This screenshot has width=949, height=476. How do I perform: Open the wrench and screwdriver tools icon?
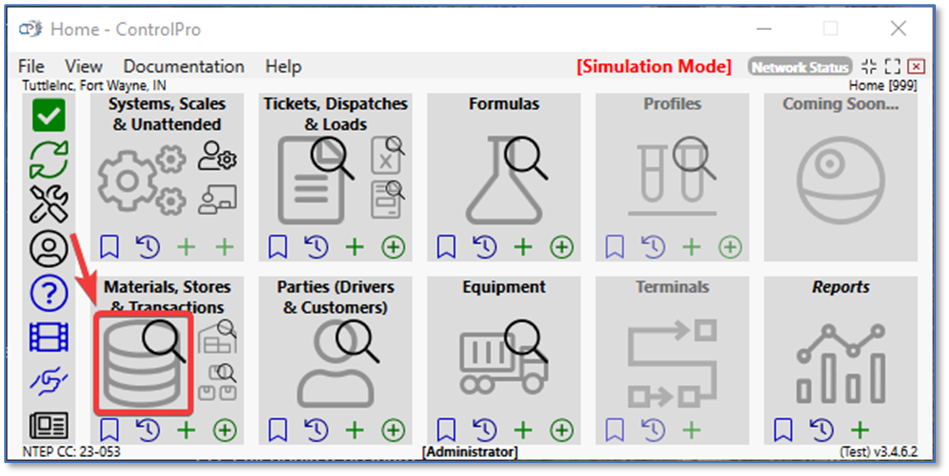pos(48,203)
